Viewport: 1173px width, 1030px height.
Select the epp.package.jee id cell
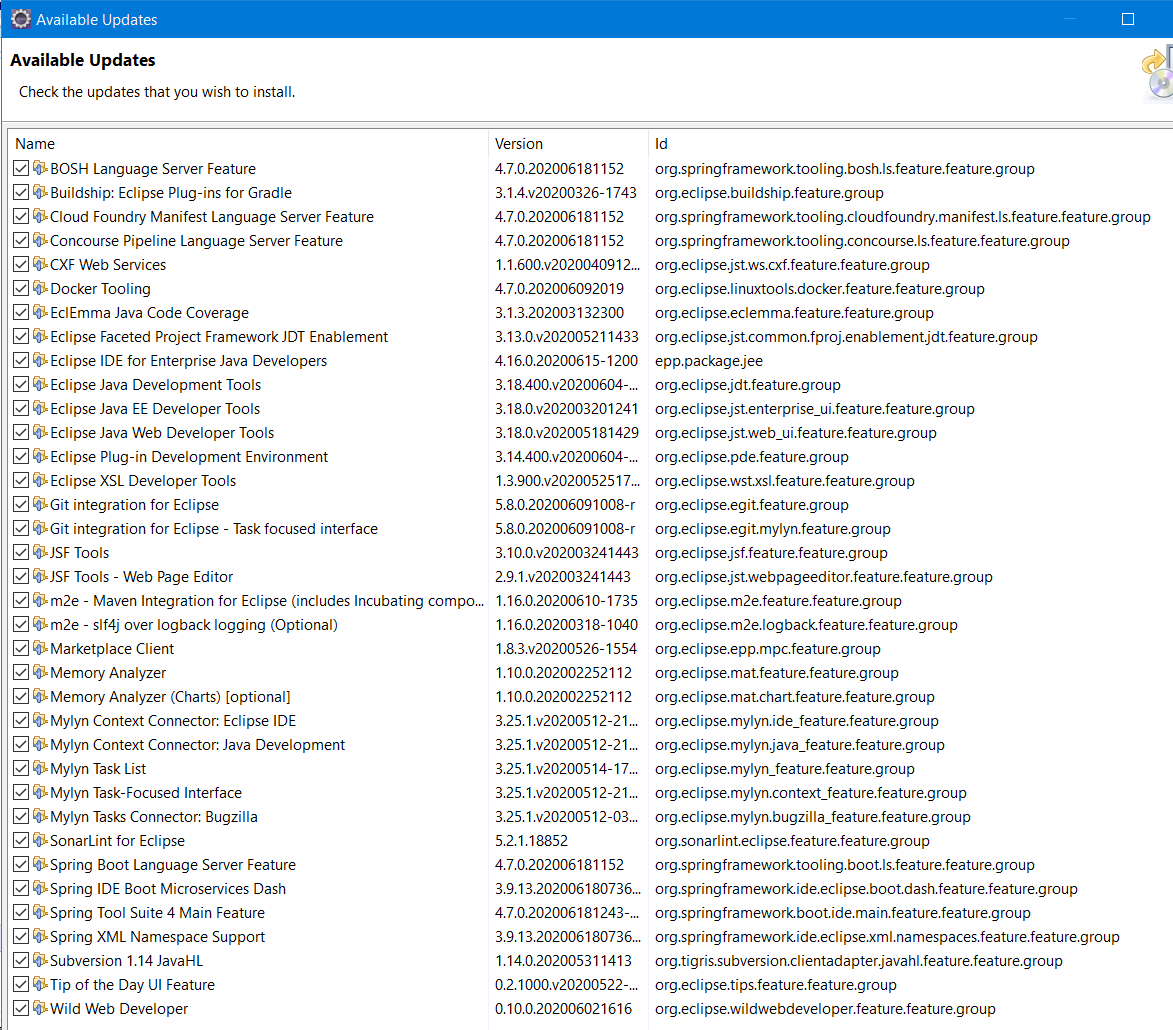pos(708,361)
